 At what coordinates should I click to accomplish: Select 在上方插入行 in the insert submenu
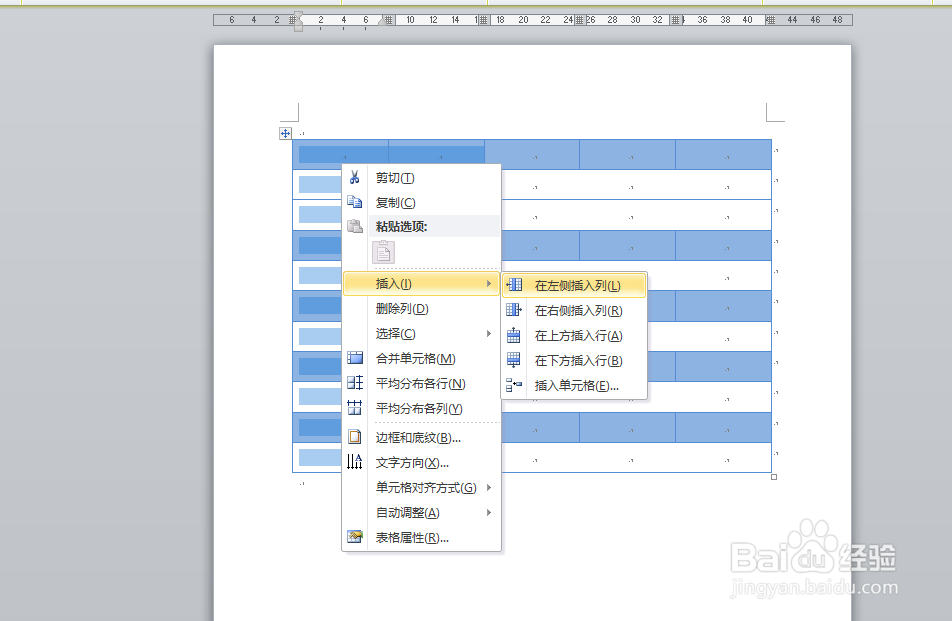[x=575, y=335]
